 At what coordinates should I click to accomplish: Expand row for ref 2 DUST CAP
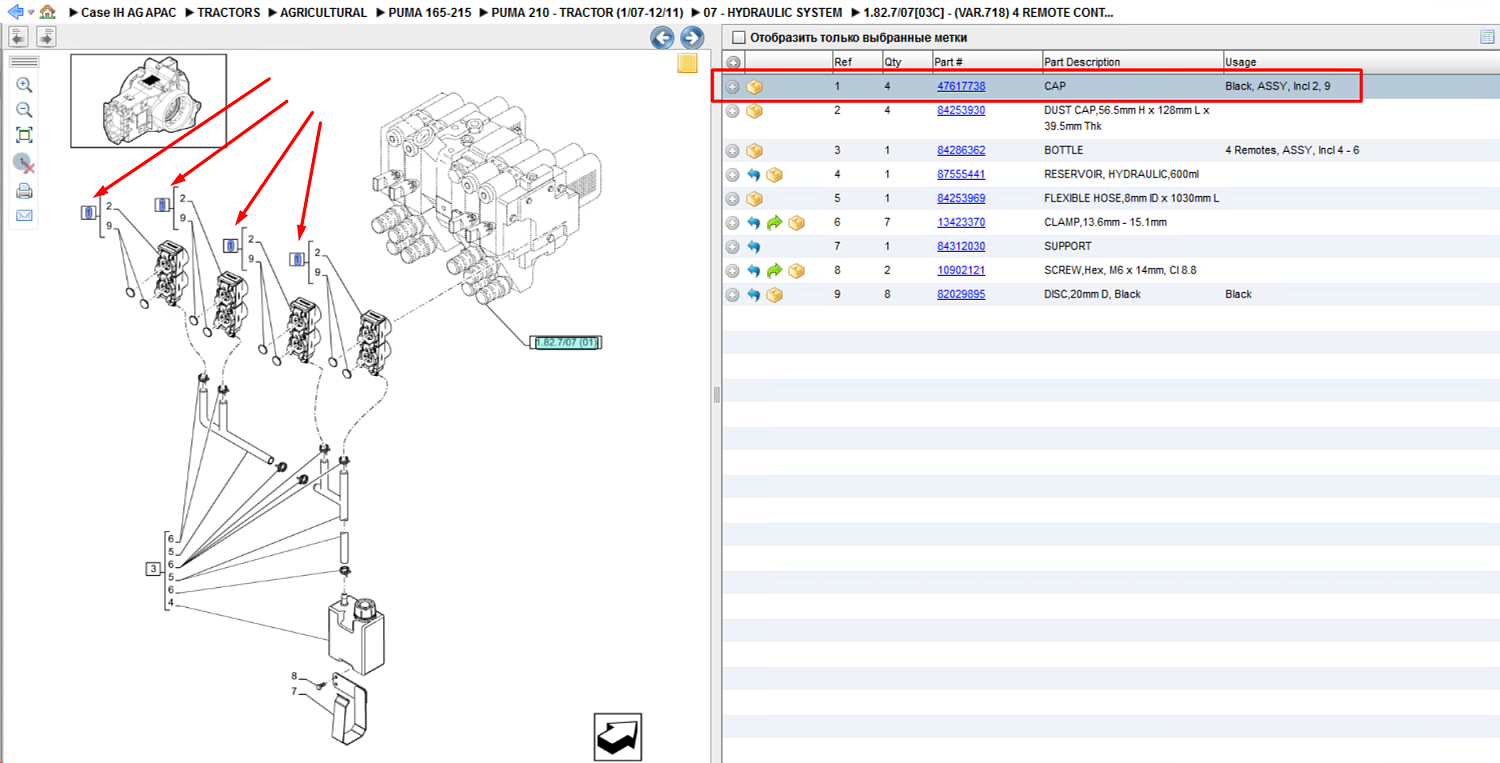[x=733, y=111]
